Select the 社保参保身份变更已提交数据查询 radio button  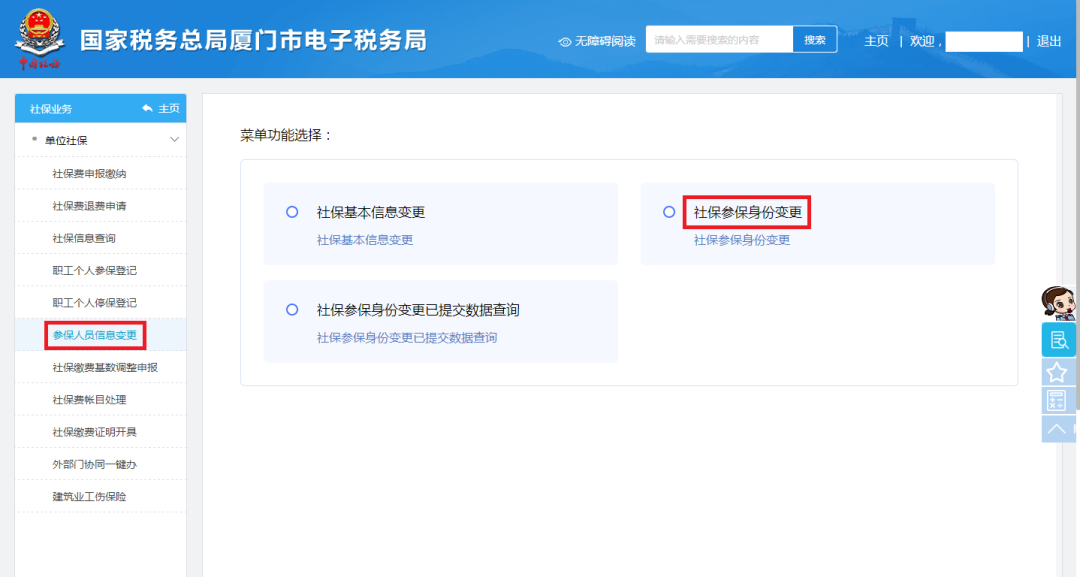[x=292, y=310]
